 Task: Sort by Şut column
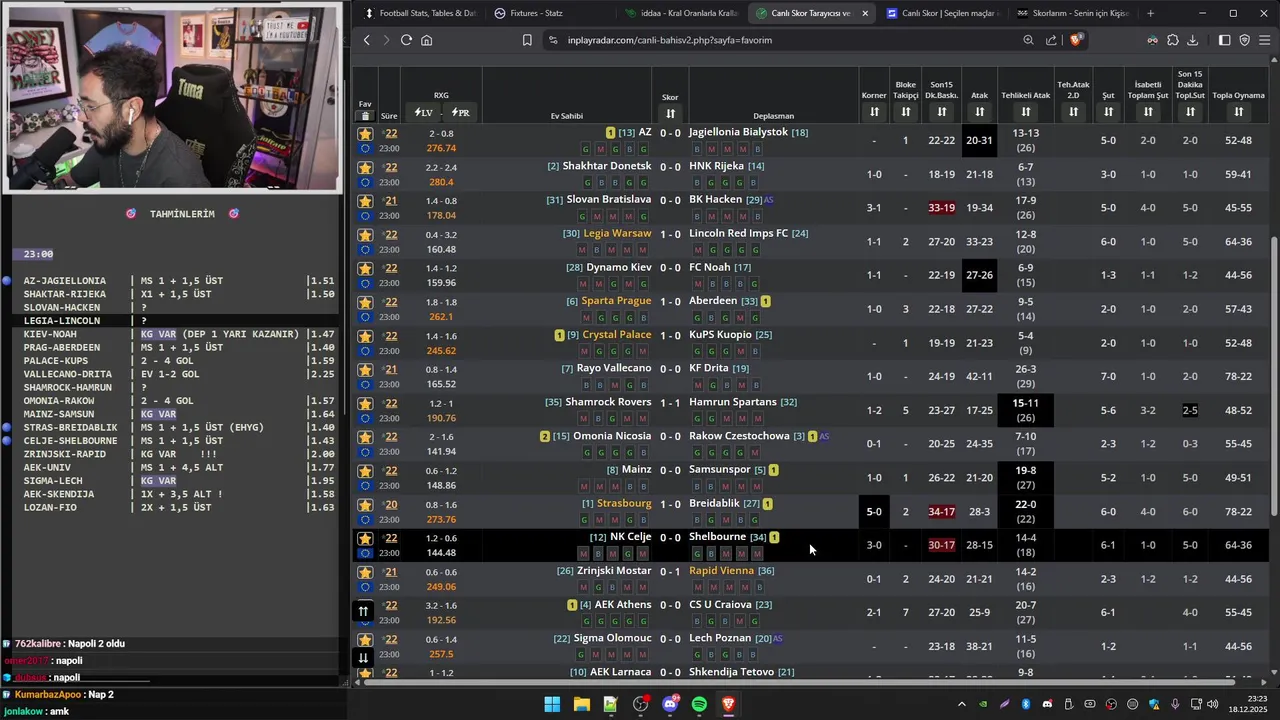click(x=1108, y=112)
